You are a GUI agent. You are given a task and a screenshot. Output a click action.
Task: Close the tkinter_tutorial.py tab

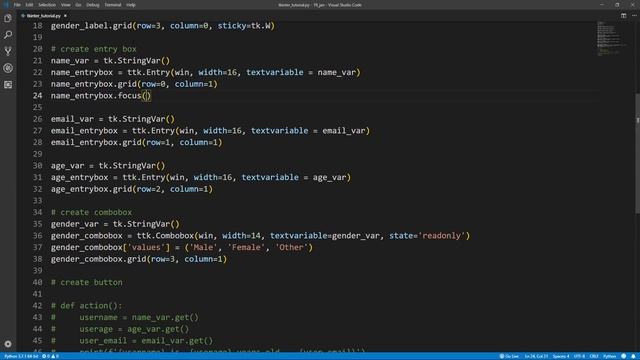pos(65,16)
